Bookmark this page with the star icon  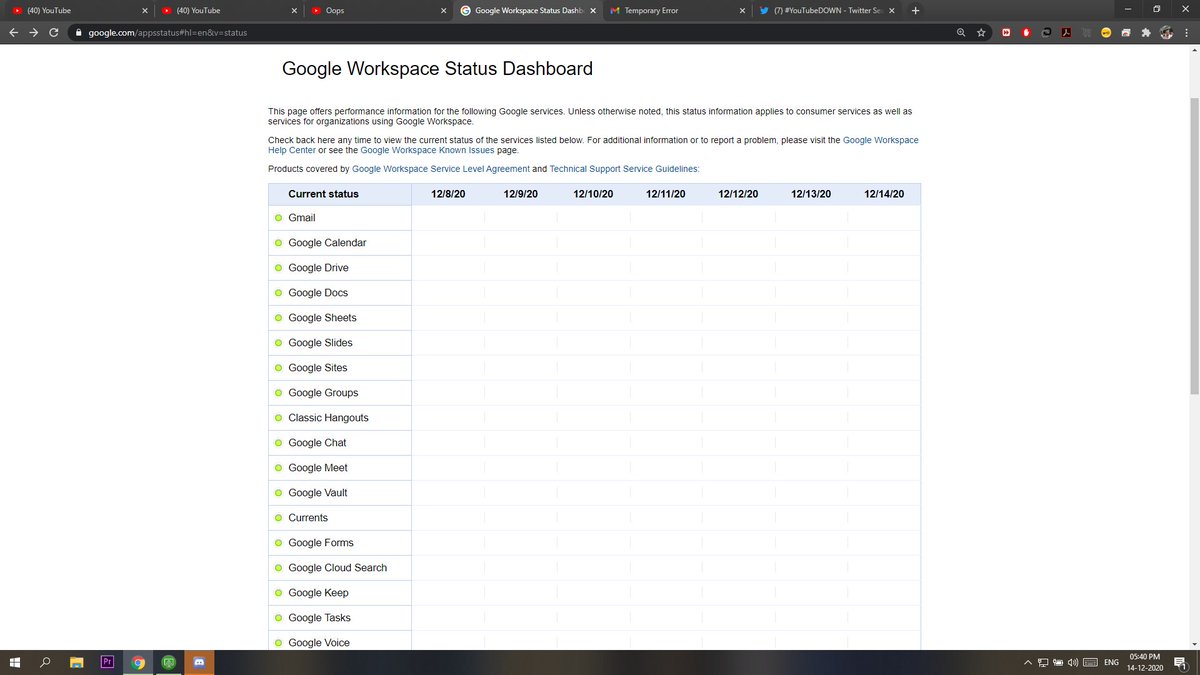[x=982, y=32]
